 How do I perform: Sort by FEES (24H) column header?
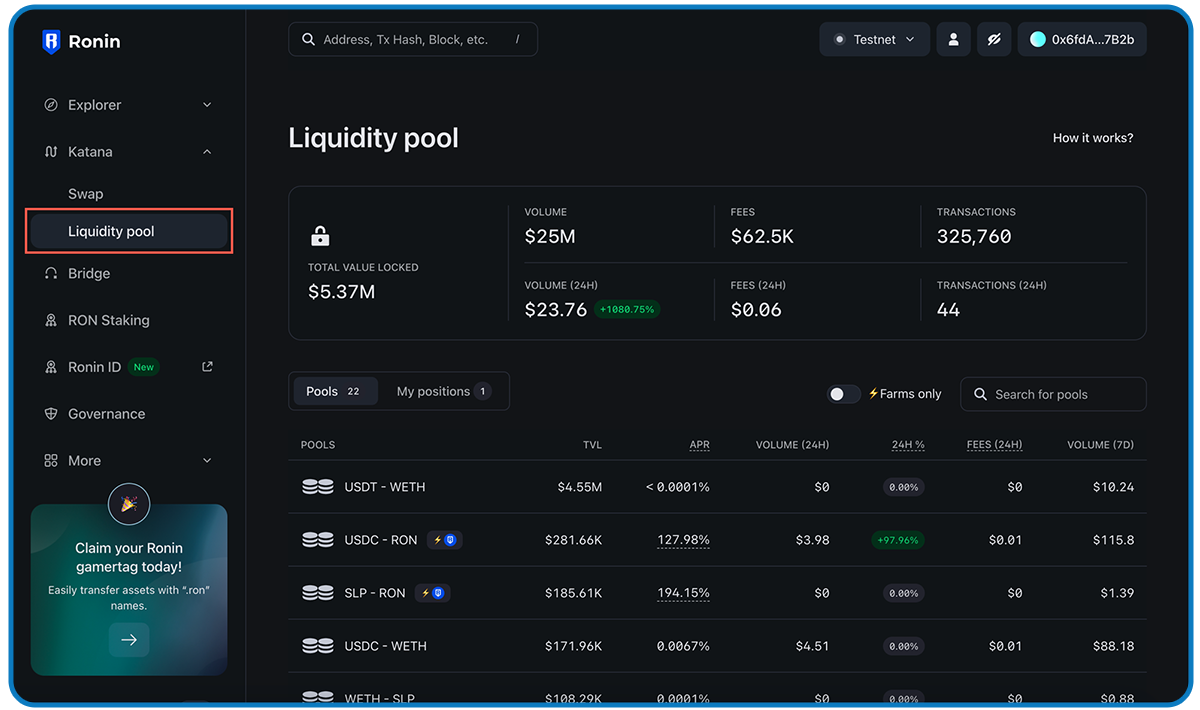[994, 445]
